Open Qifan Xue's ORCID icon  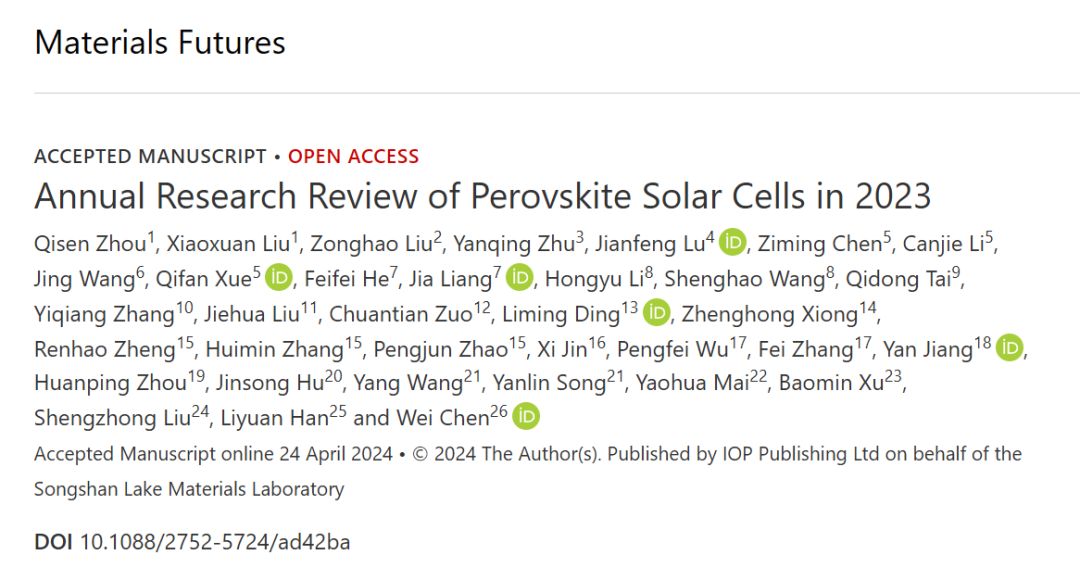pos(279,278)
